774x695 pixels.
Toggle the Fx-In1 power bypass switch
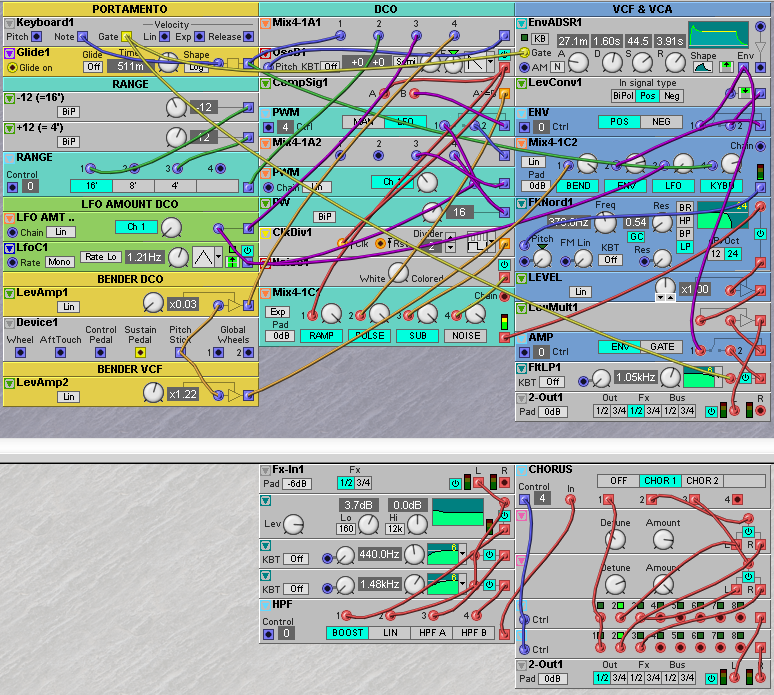click(x=454, y=484)
